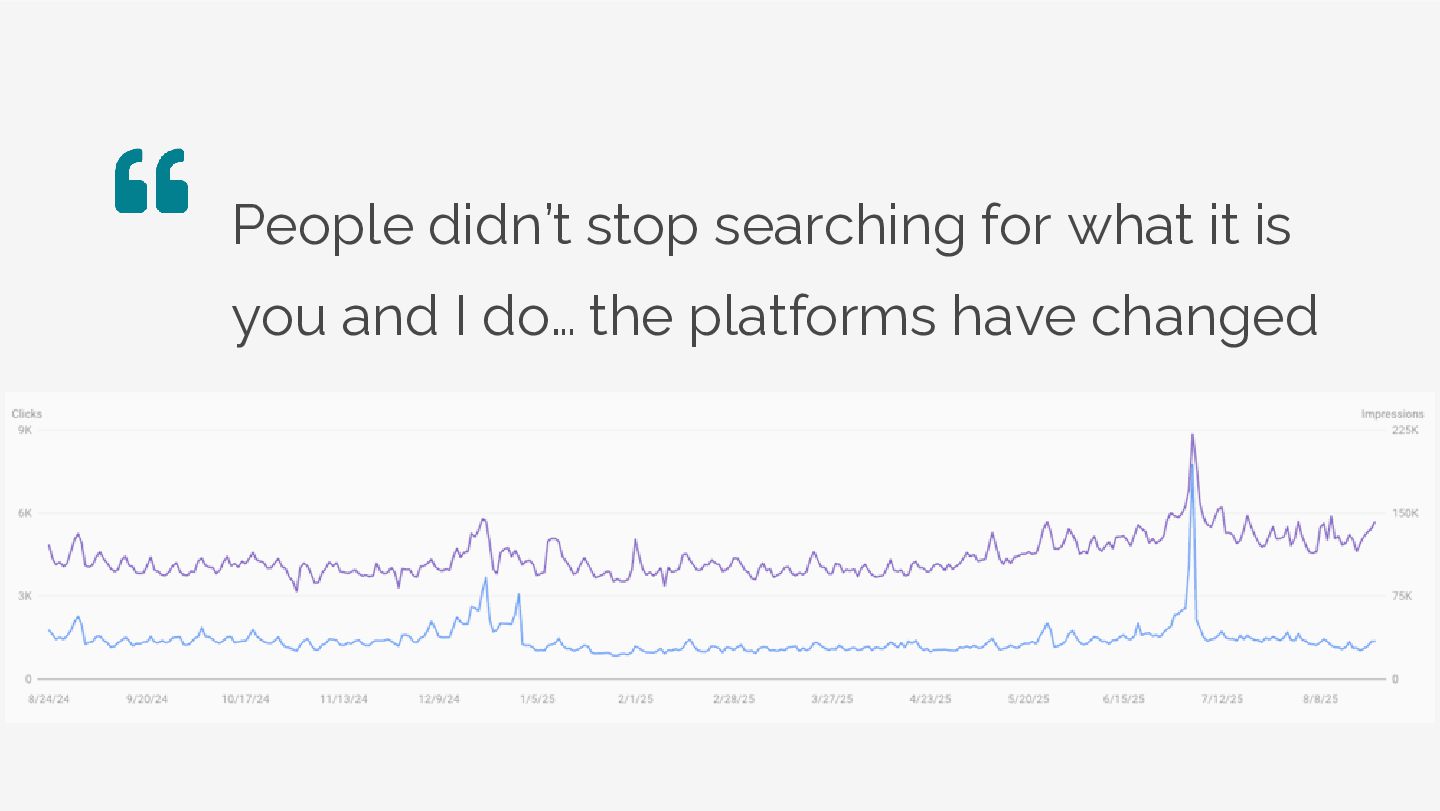
Task: Click the "Impressions" axis title
Action: pos(1392,413)
